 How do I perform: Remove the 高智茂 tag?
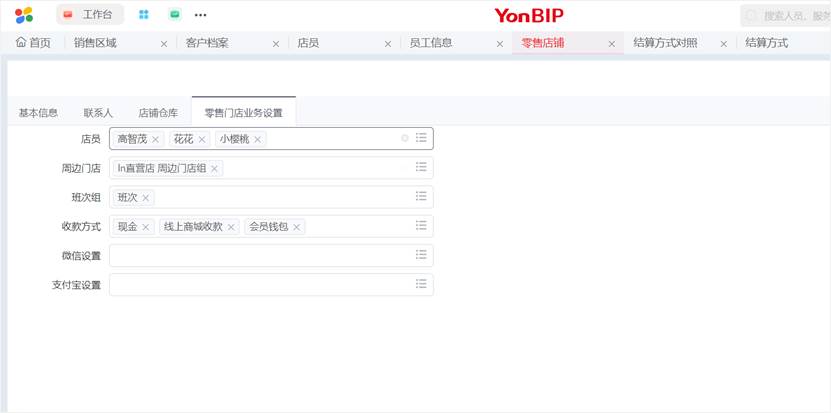coord(155,140)
